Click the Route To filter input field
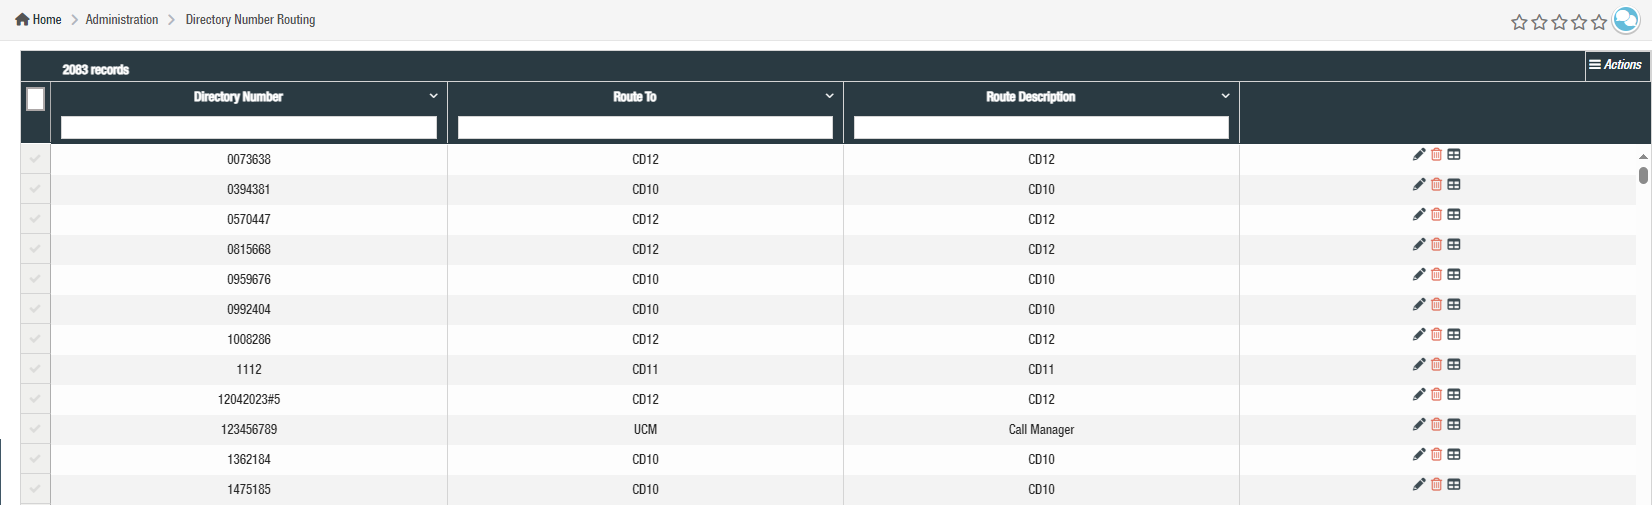1652x505 pixels. (x=645, y=127)
